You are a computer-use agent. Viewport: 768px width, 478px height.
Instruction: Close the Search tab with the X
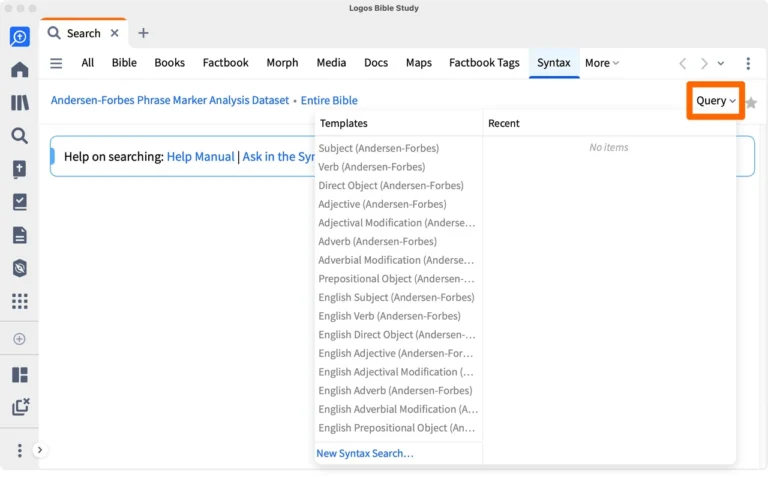(115, 33)
